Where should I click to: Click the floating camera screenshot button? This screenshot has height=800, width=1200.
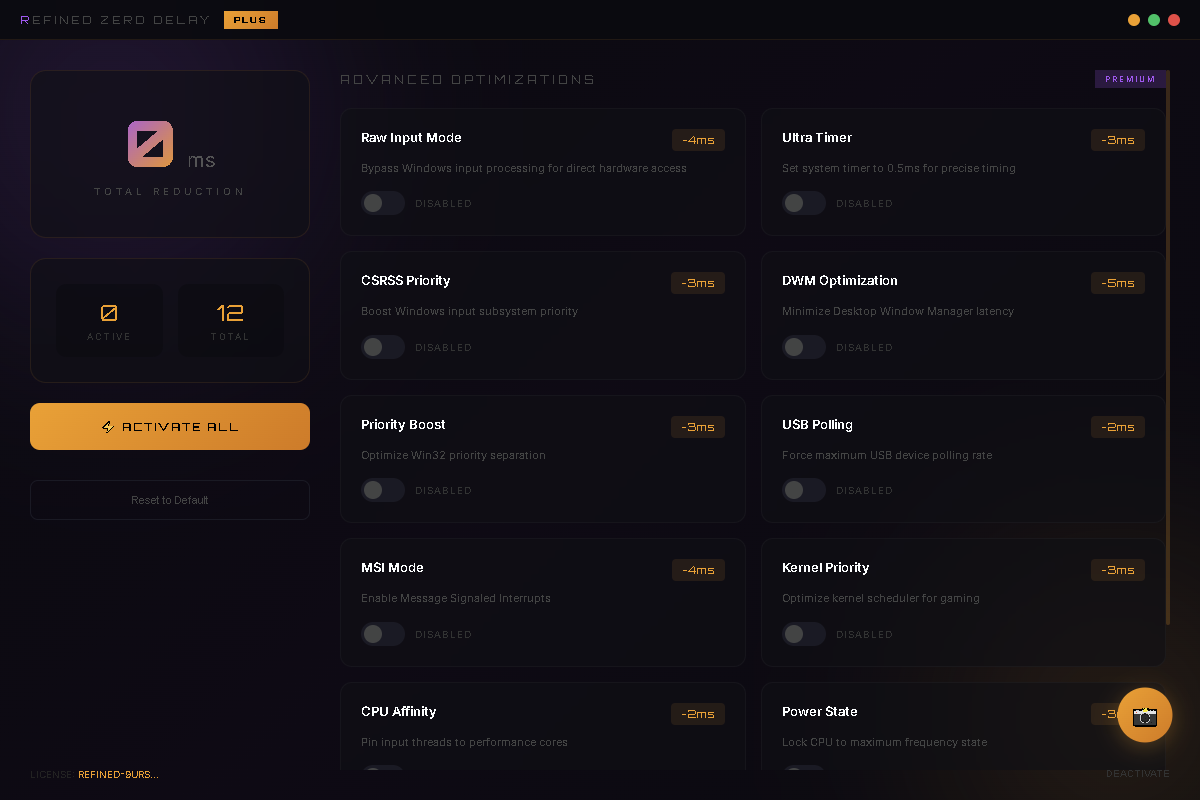[1144, 715]
